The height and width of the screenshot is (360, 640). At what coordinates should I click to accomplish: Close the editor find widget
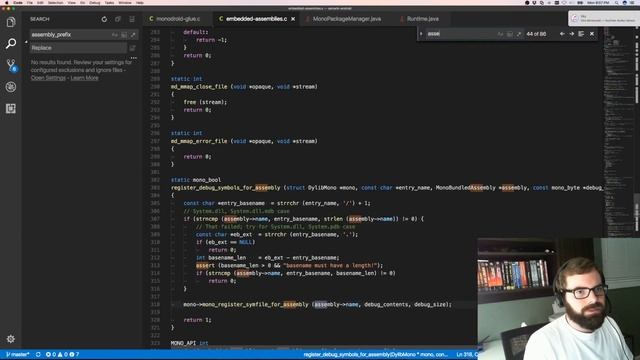pyautogui.click(x=592, y=34)
